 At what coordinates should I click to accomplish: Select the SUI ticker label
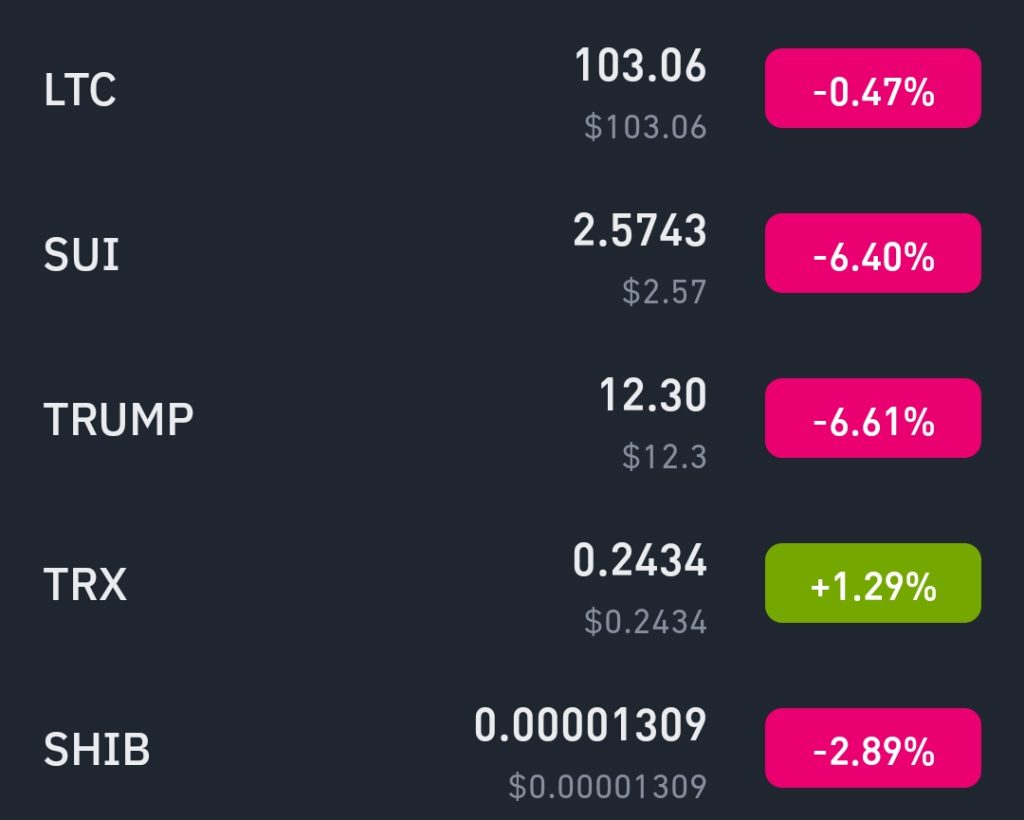82,254
